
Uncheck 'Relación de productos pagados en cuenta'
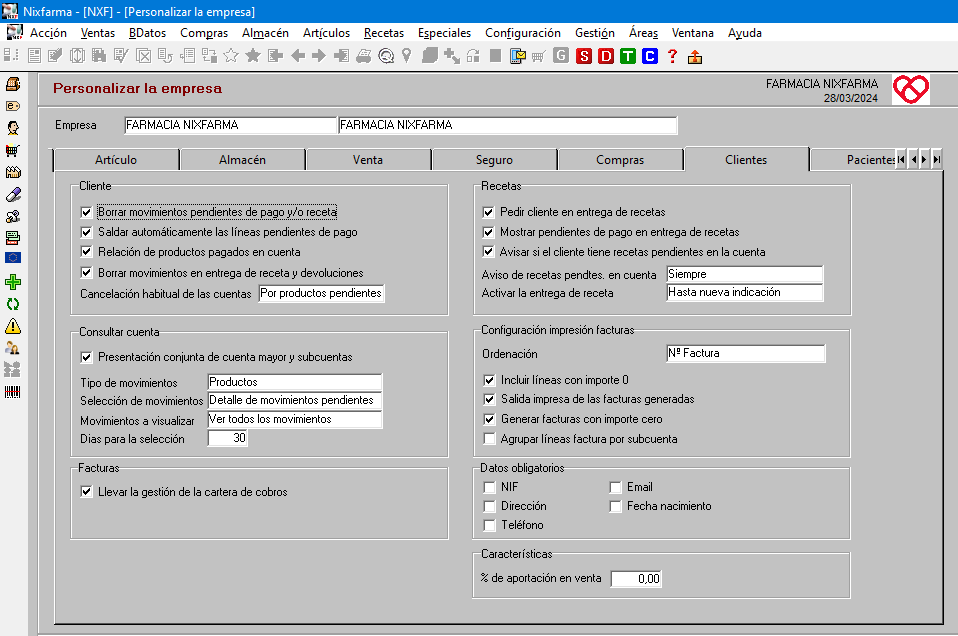click(x=86, y=252)
